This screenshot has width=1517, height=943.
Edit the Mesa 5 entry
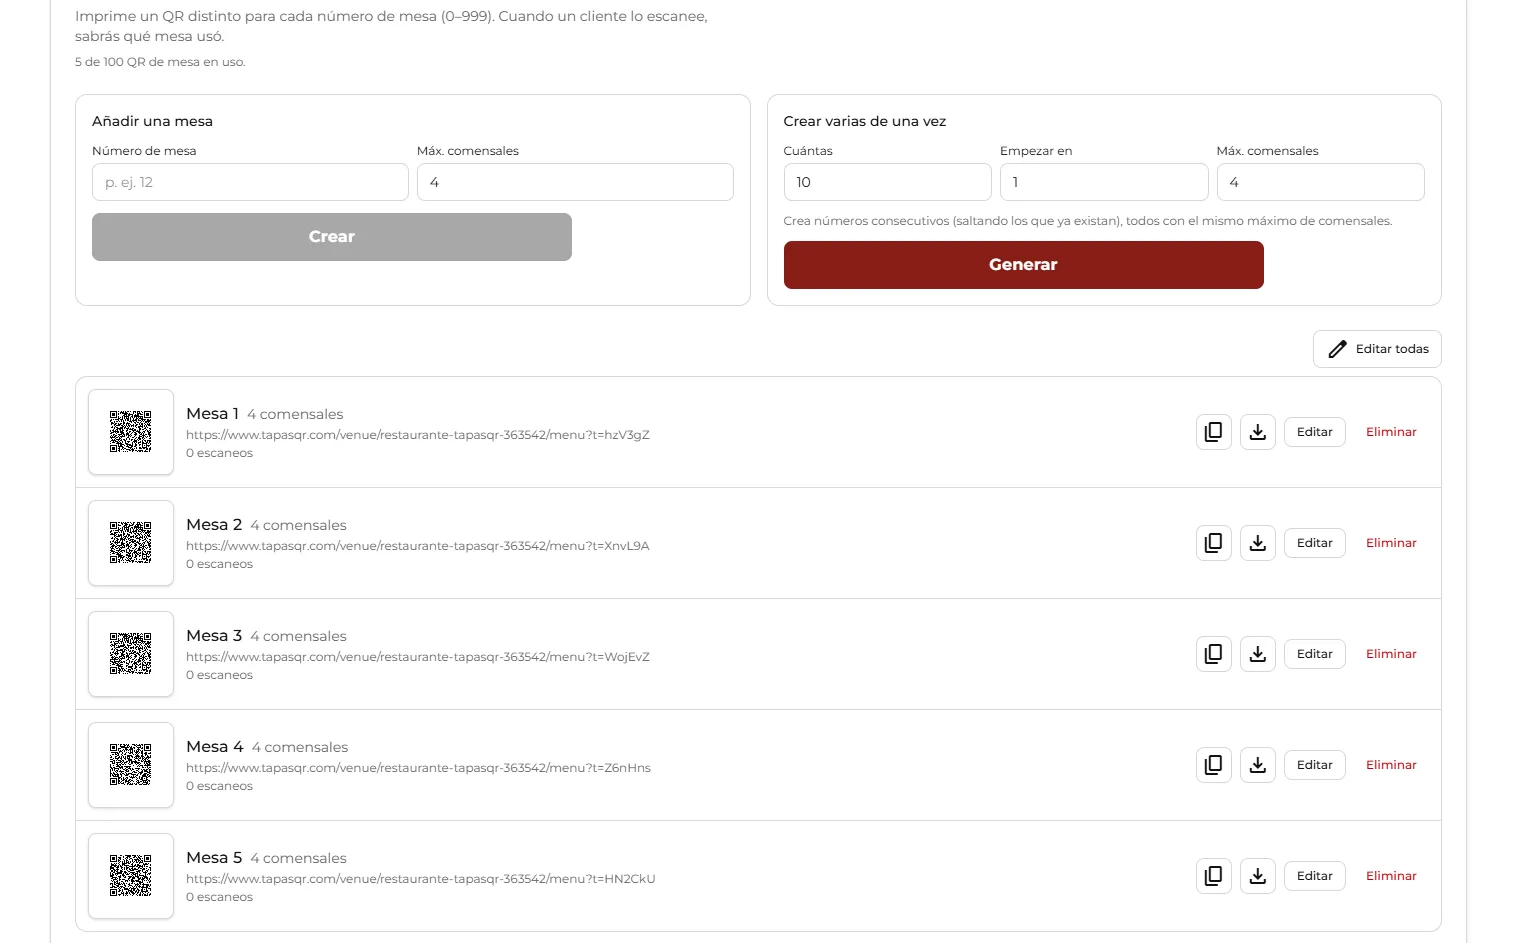click(x=1314, y=876)
